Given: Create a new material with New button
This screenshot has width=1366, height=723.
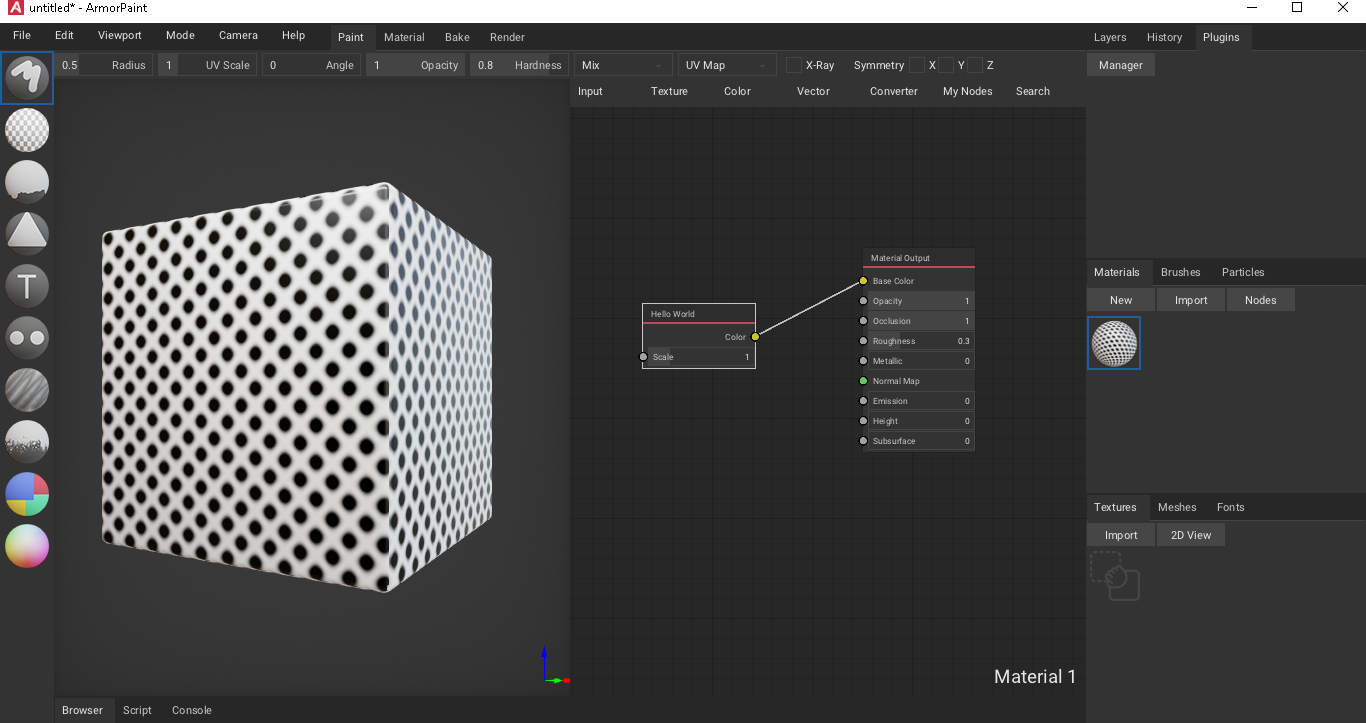Looking at the screenshot, I should [x=1120, y=299].
